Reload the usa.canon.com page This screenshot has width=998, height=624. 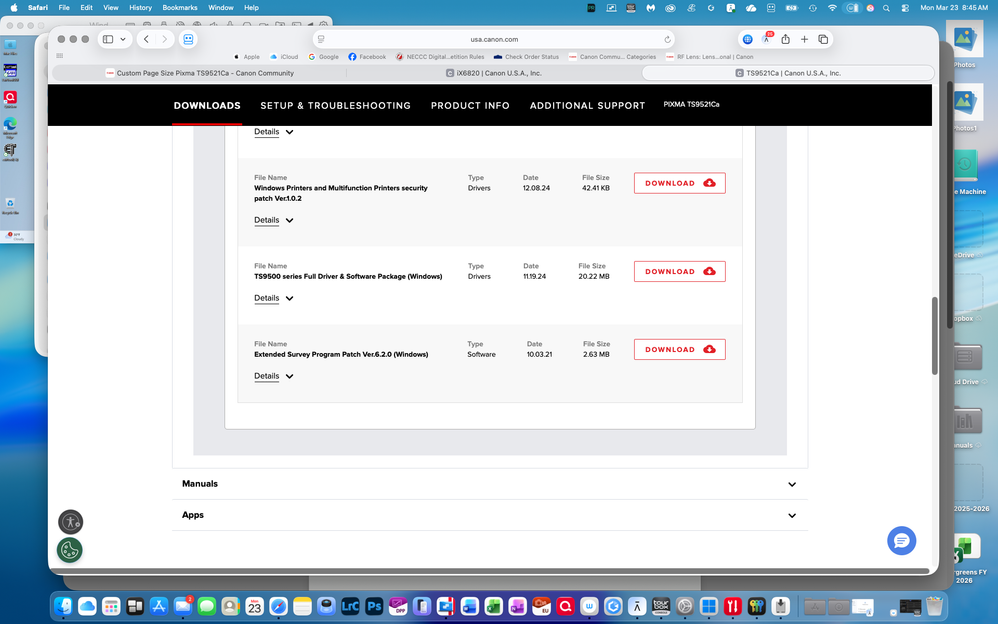coord(667,39)
